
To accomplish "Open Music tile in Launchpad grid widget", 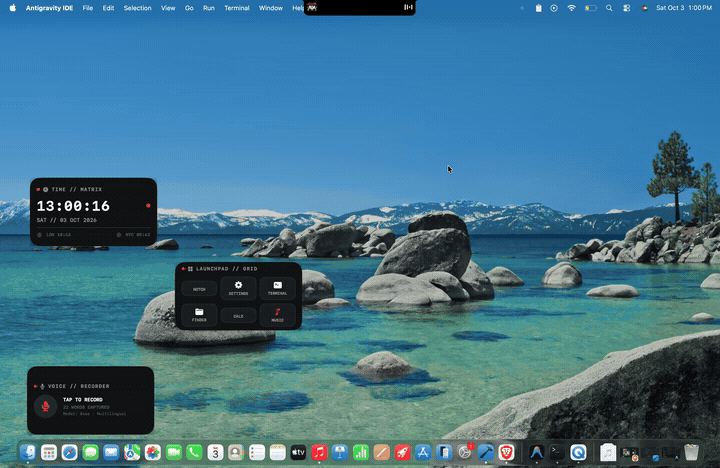I will pos(277,315).
